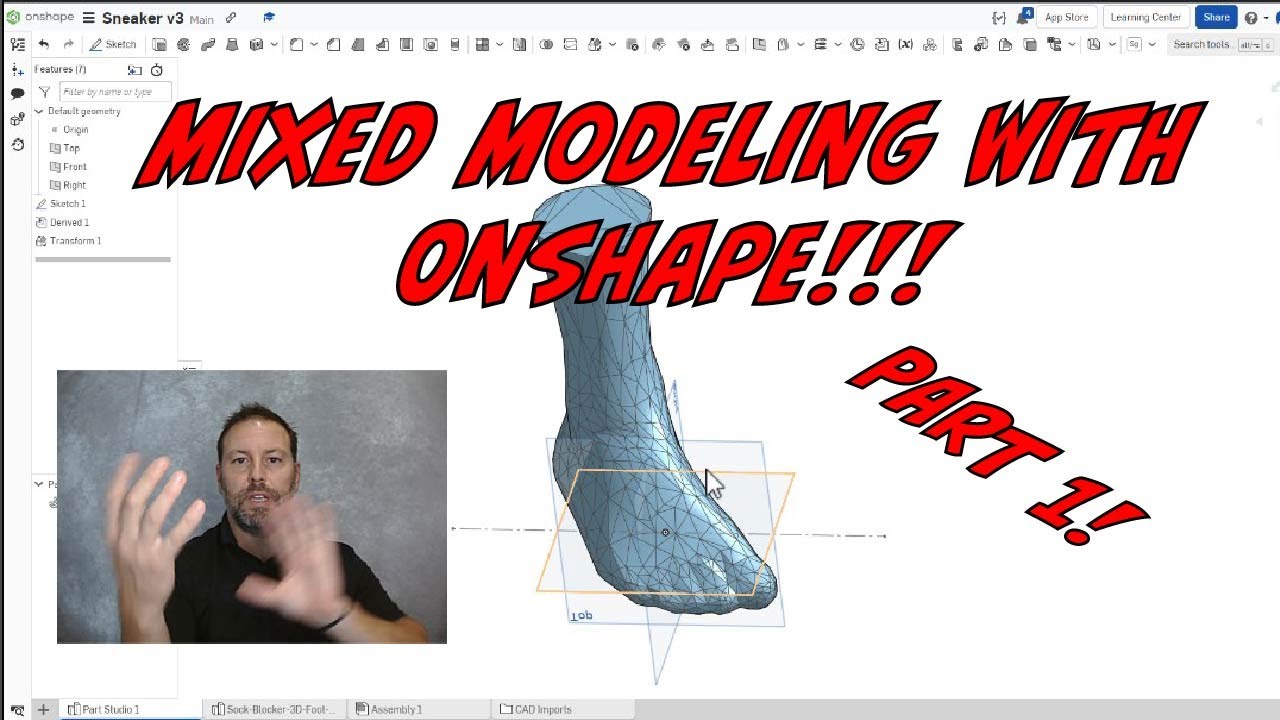Select the Loft tool
The width and height of the screenshot is (1280, 720).
coord(232,44)
